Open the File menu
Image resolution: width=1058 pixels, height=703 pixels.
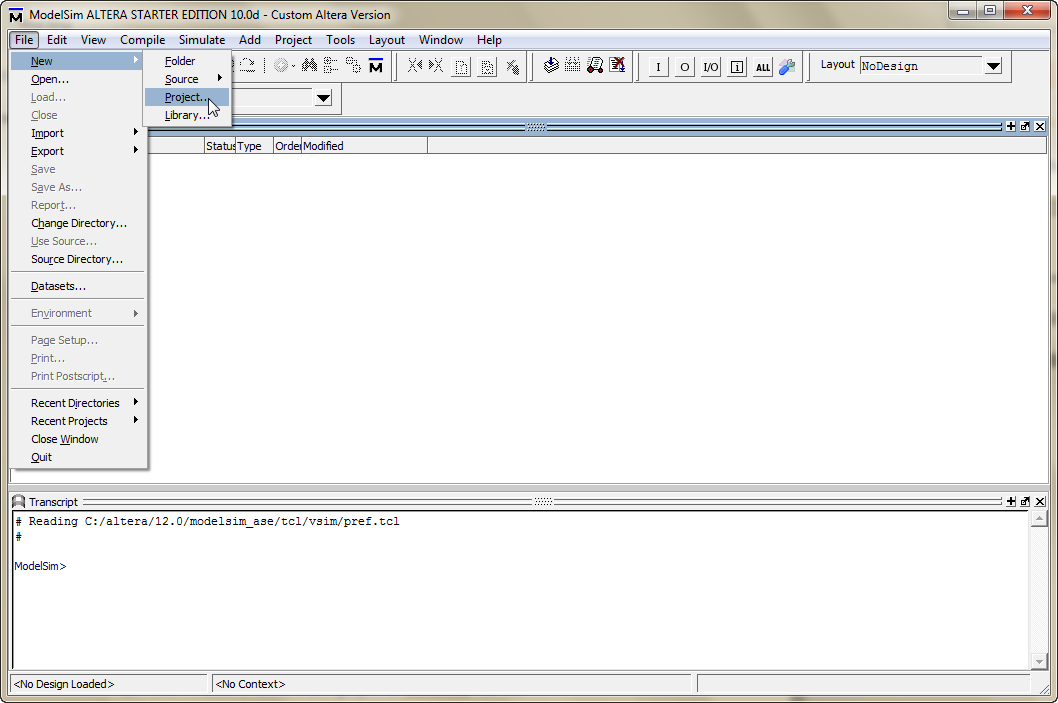point(24,40)
